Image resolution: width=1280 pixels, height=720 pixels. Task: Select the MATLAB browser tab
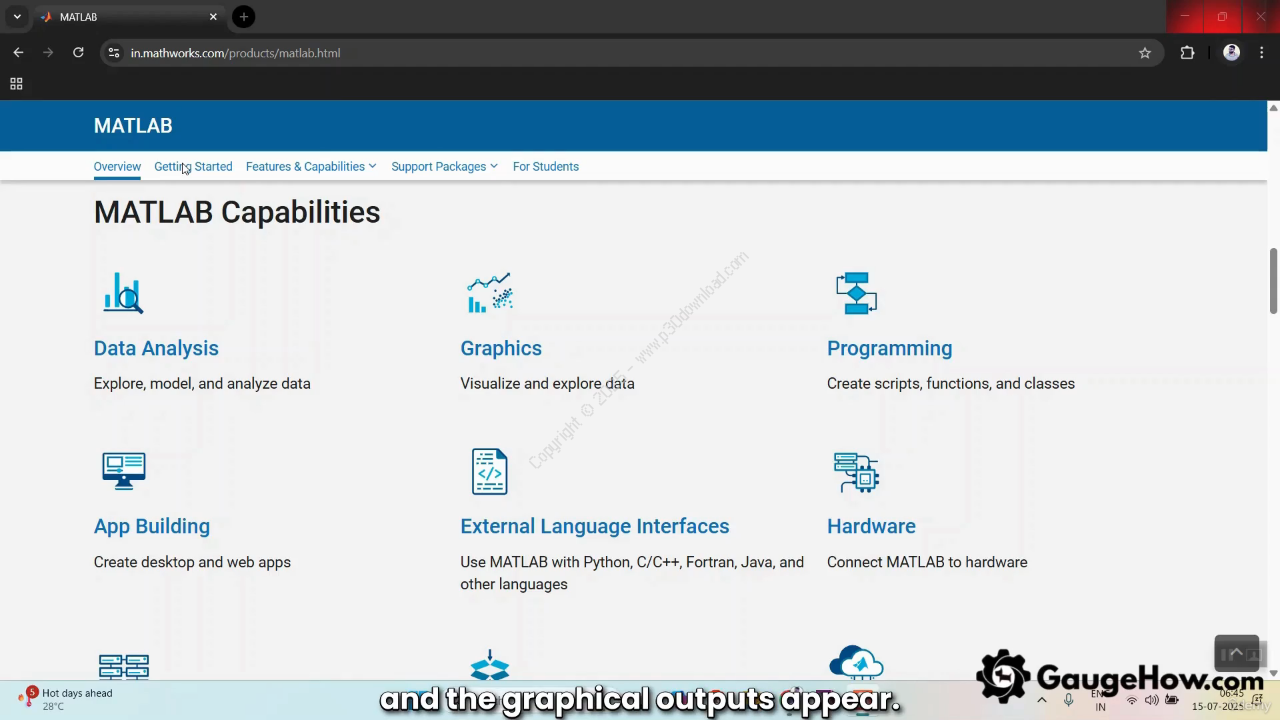pos(128,17)
